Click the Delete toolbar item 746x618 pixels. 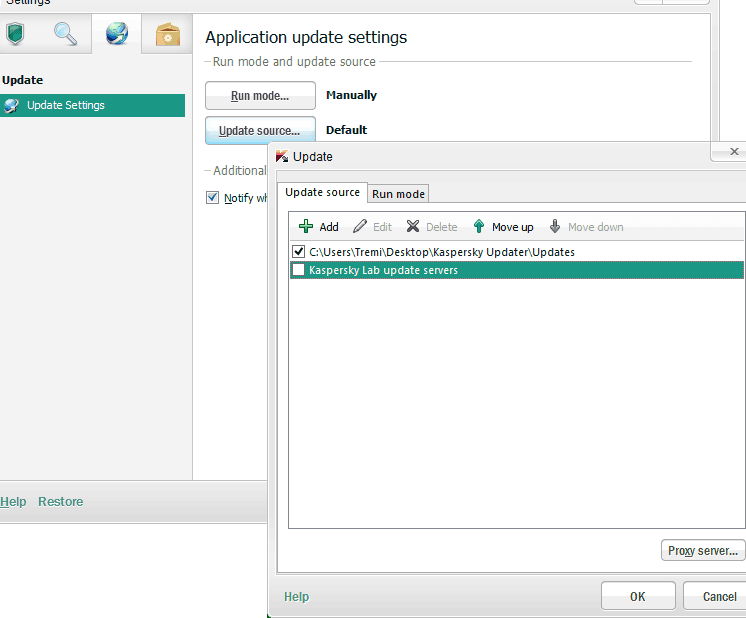coord(432,226)
